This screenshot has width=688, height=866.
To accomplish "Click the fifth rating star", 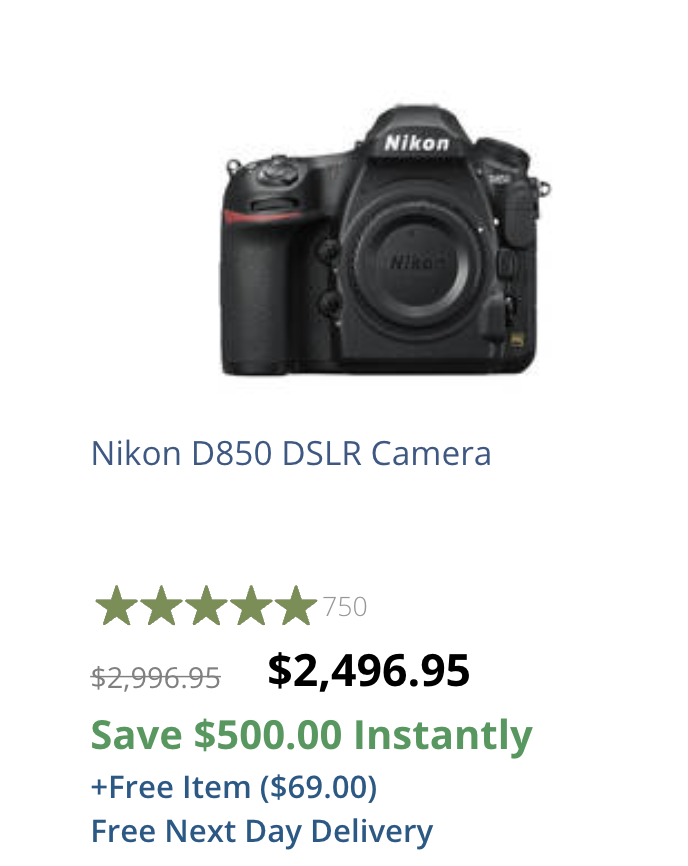I will pos(296,607).
